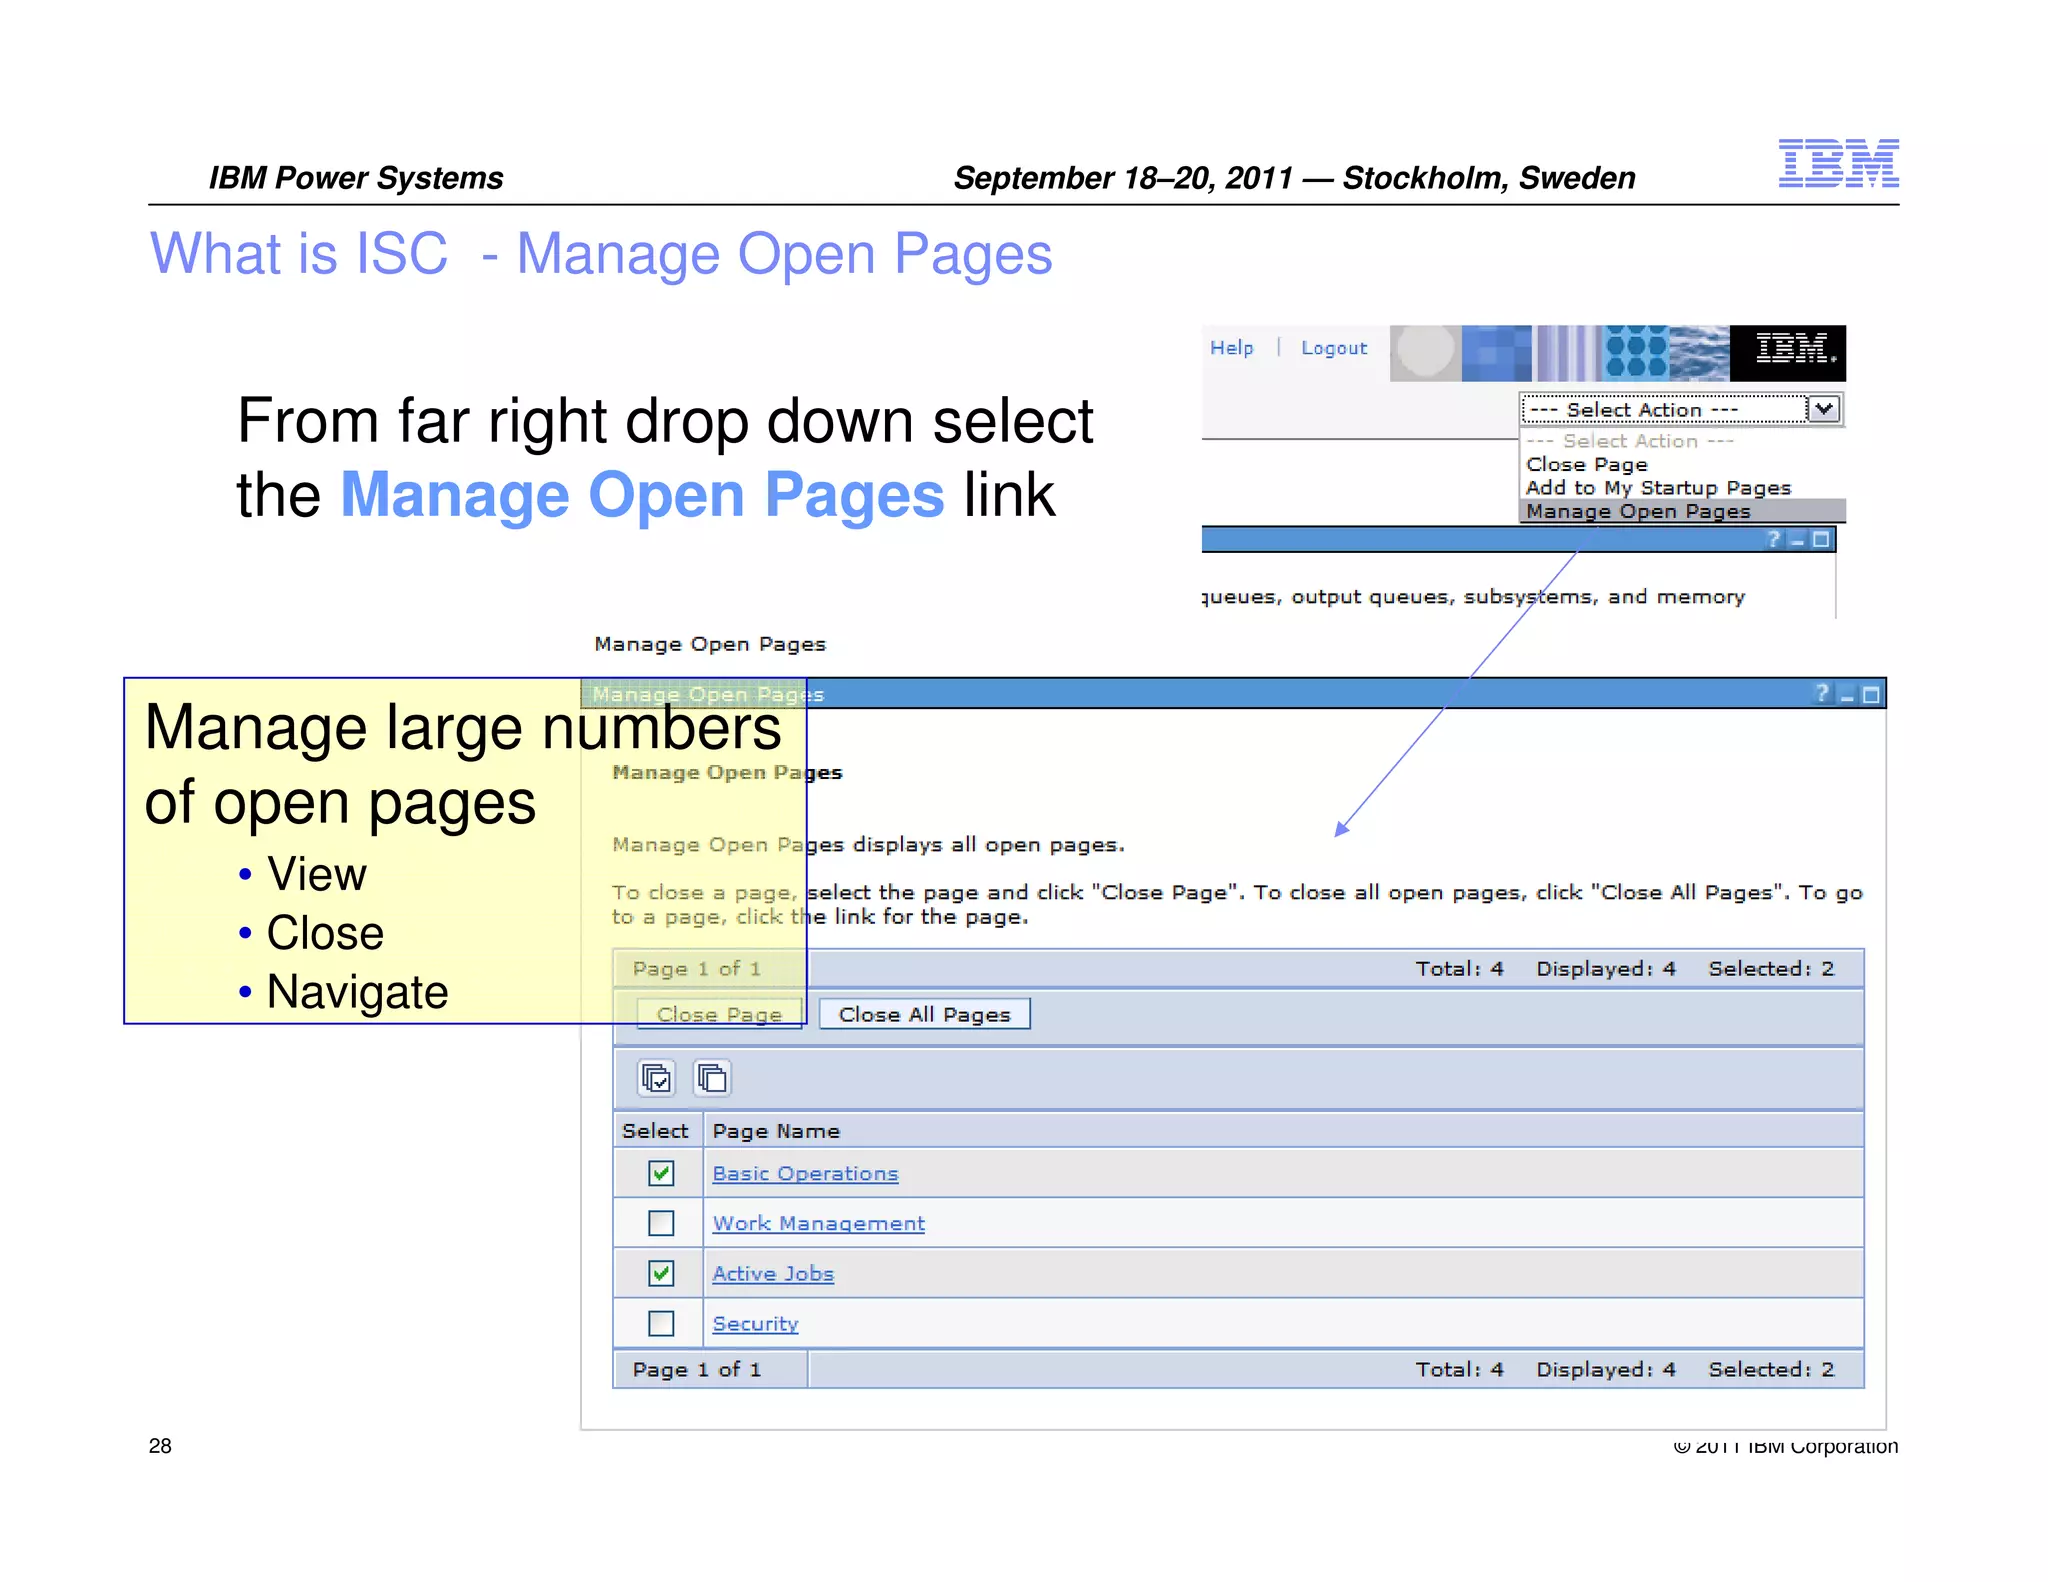The height and width of the screenshot is (1582, 2048).
Task: Choose the greyed Select Action list entry
Action: pos(1630,441)
